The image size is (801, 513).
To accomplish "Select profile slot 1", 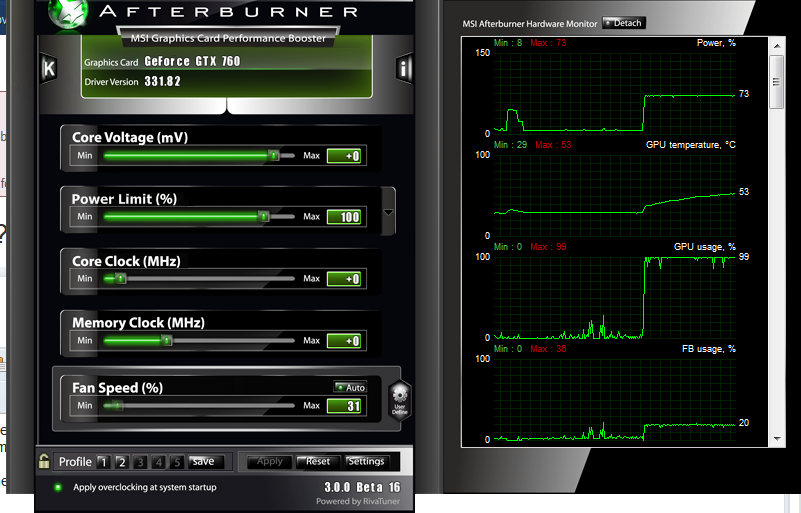I will coord(103,462).
